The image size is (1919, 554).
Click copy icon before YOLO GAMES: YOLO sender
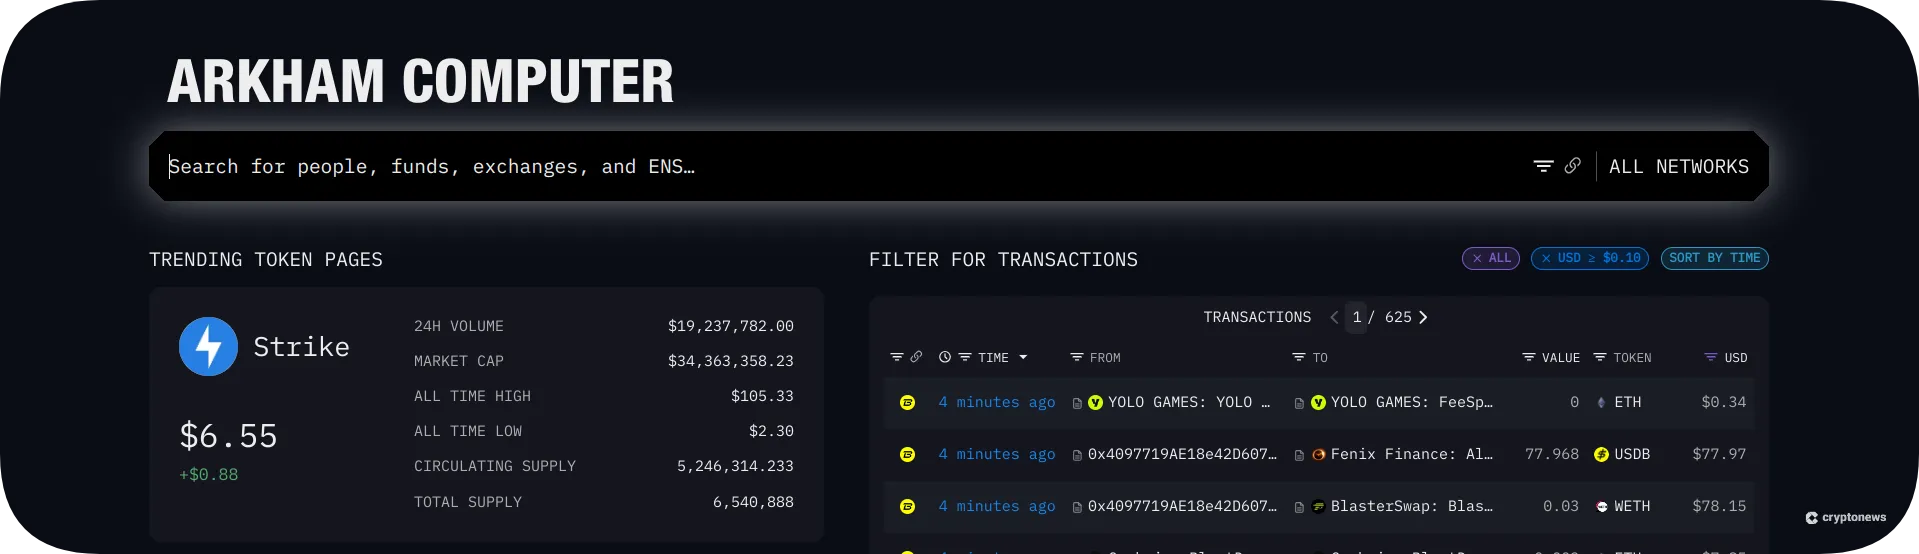[1077, 403]
